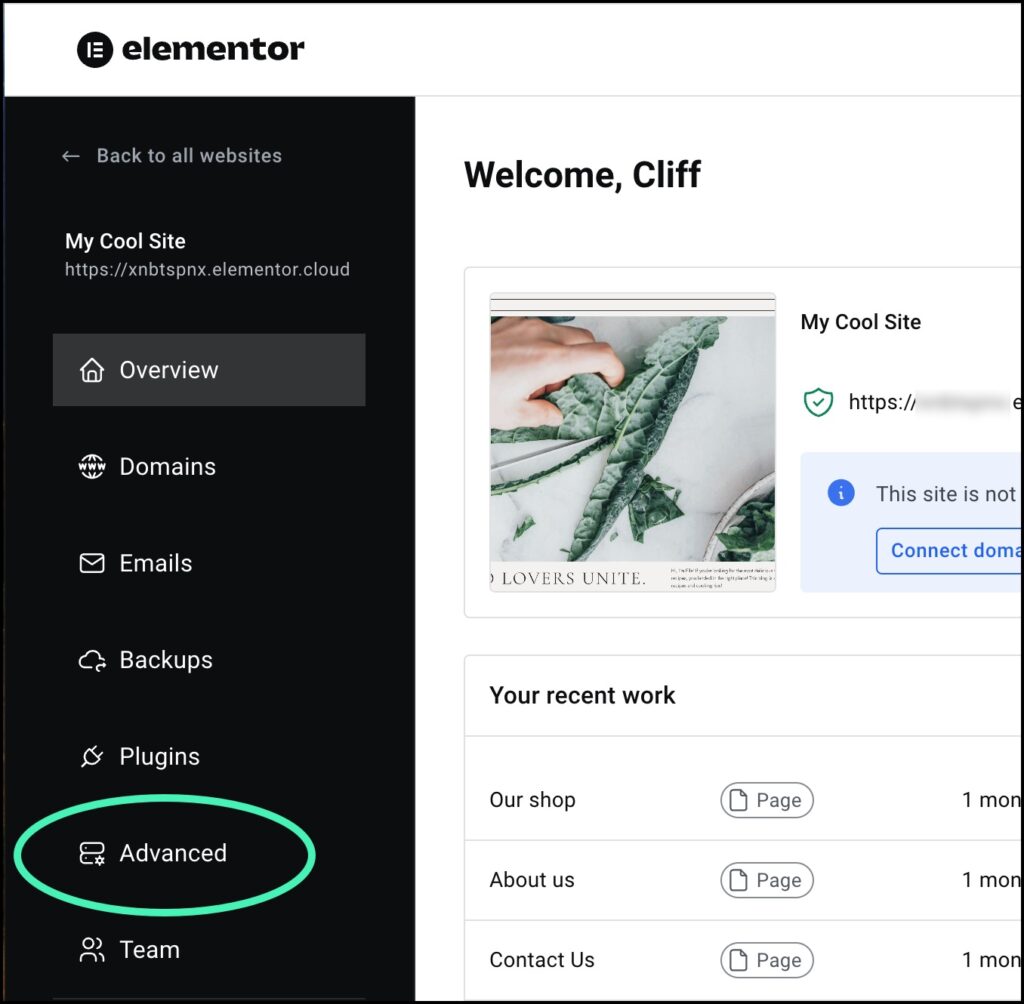Select the Overview home icon
Screen dimensions: 1024x1004
pos(91,370)
